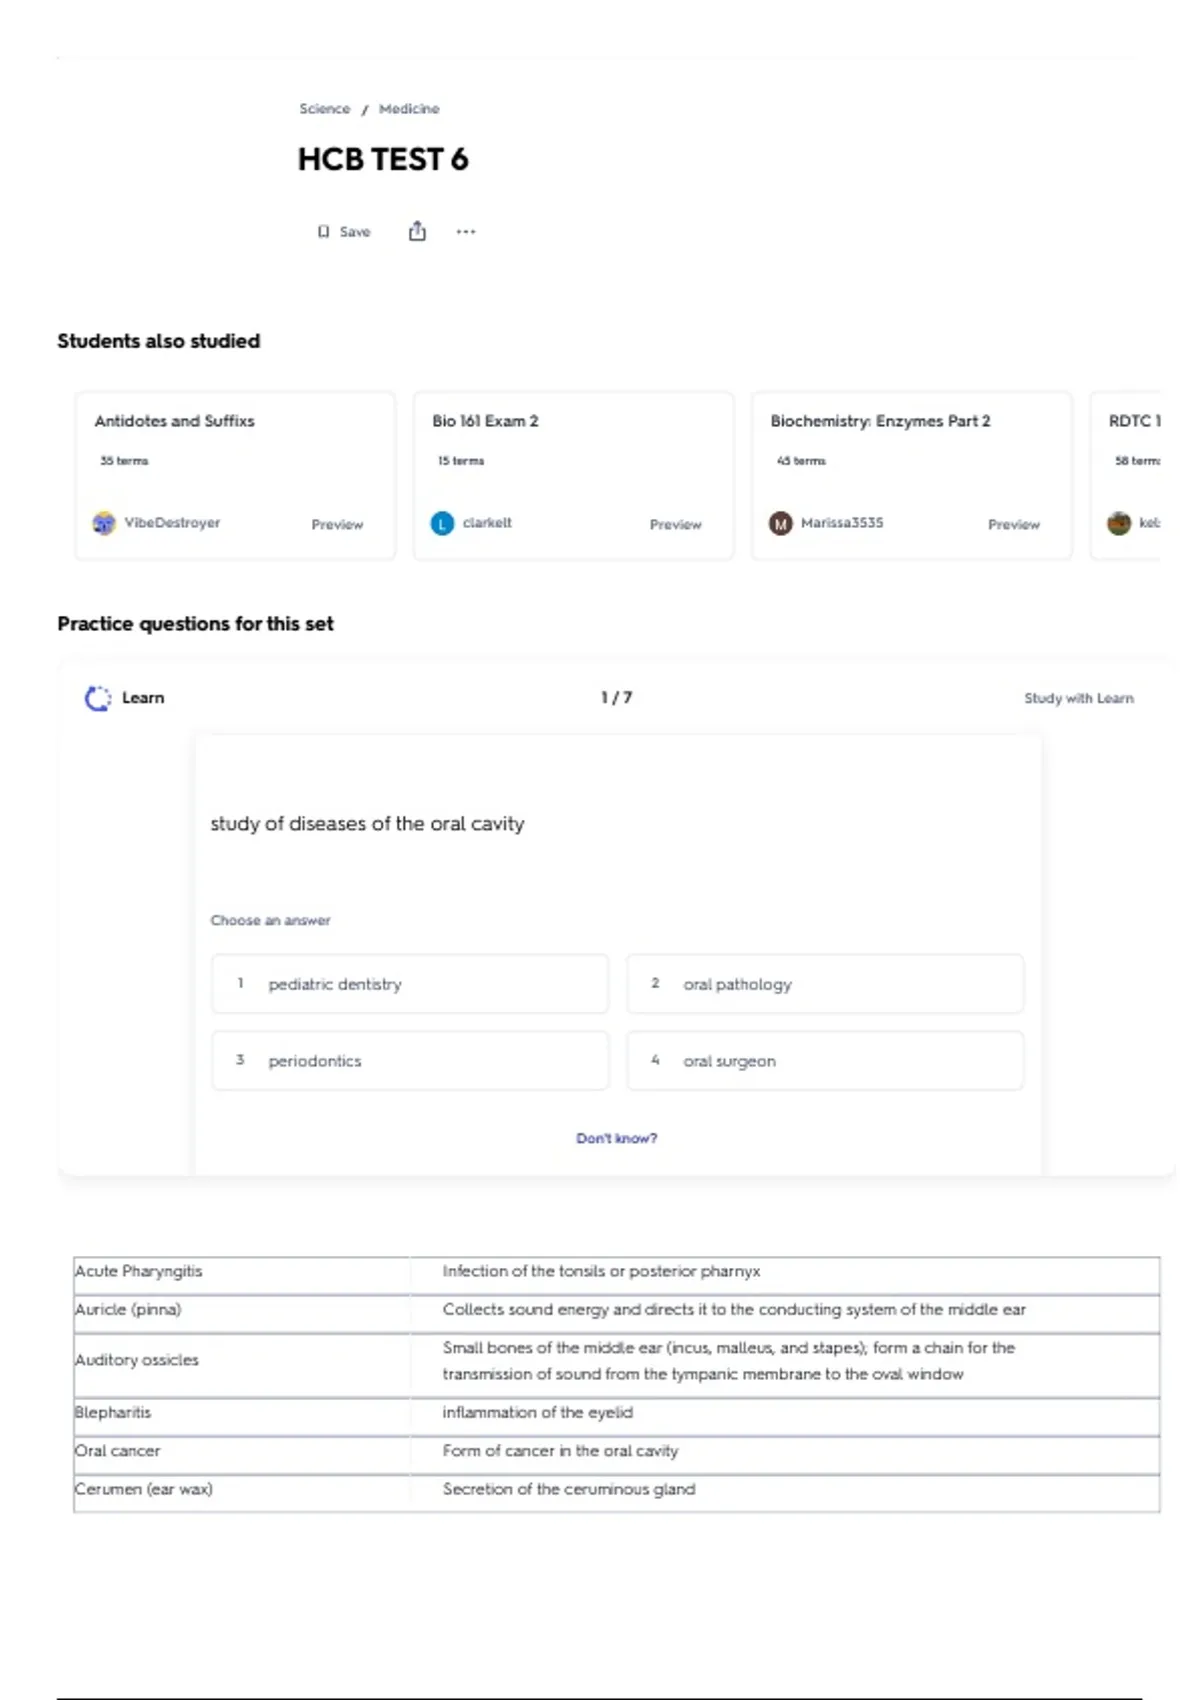Choose answer 1 pediatric dentistry
1200x1700 pixels.
tap(410, 984)
